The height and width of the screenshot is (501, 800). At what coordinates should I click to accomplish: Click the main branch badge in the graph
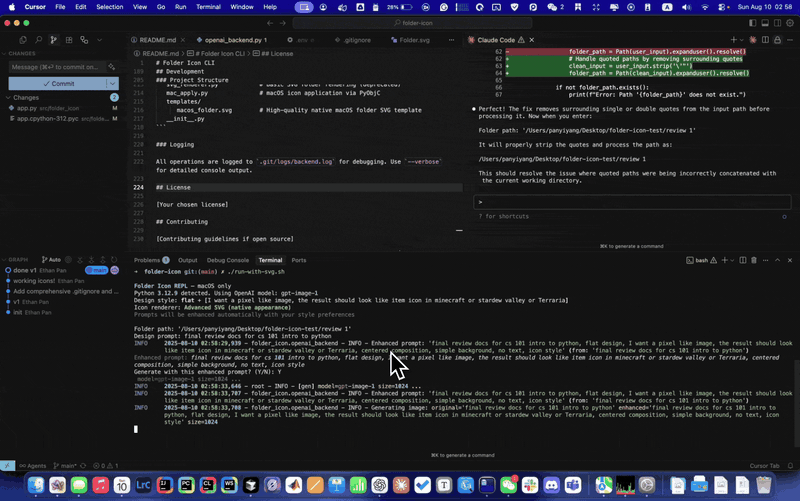pyautogui.click(x=96, y=270)
